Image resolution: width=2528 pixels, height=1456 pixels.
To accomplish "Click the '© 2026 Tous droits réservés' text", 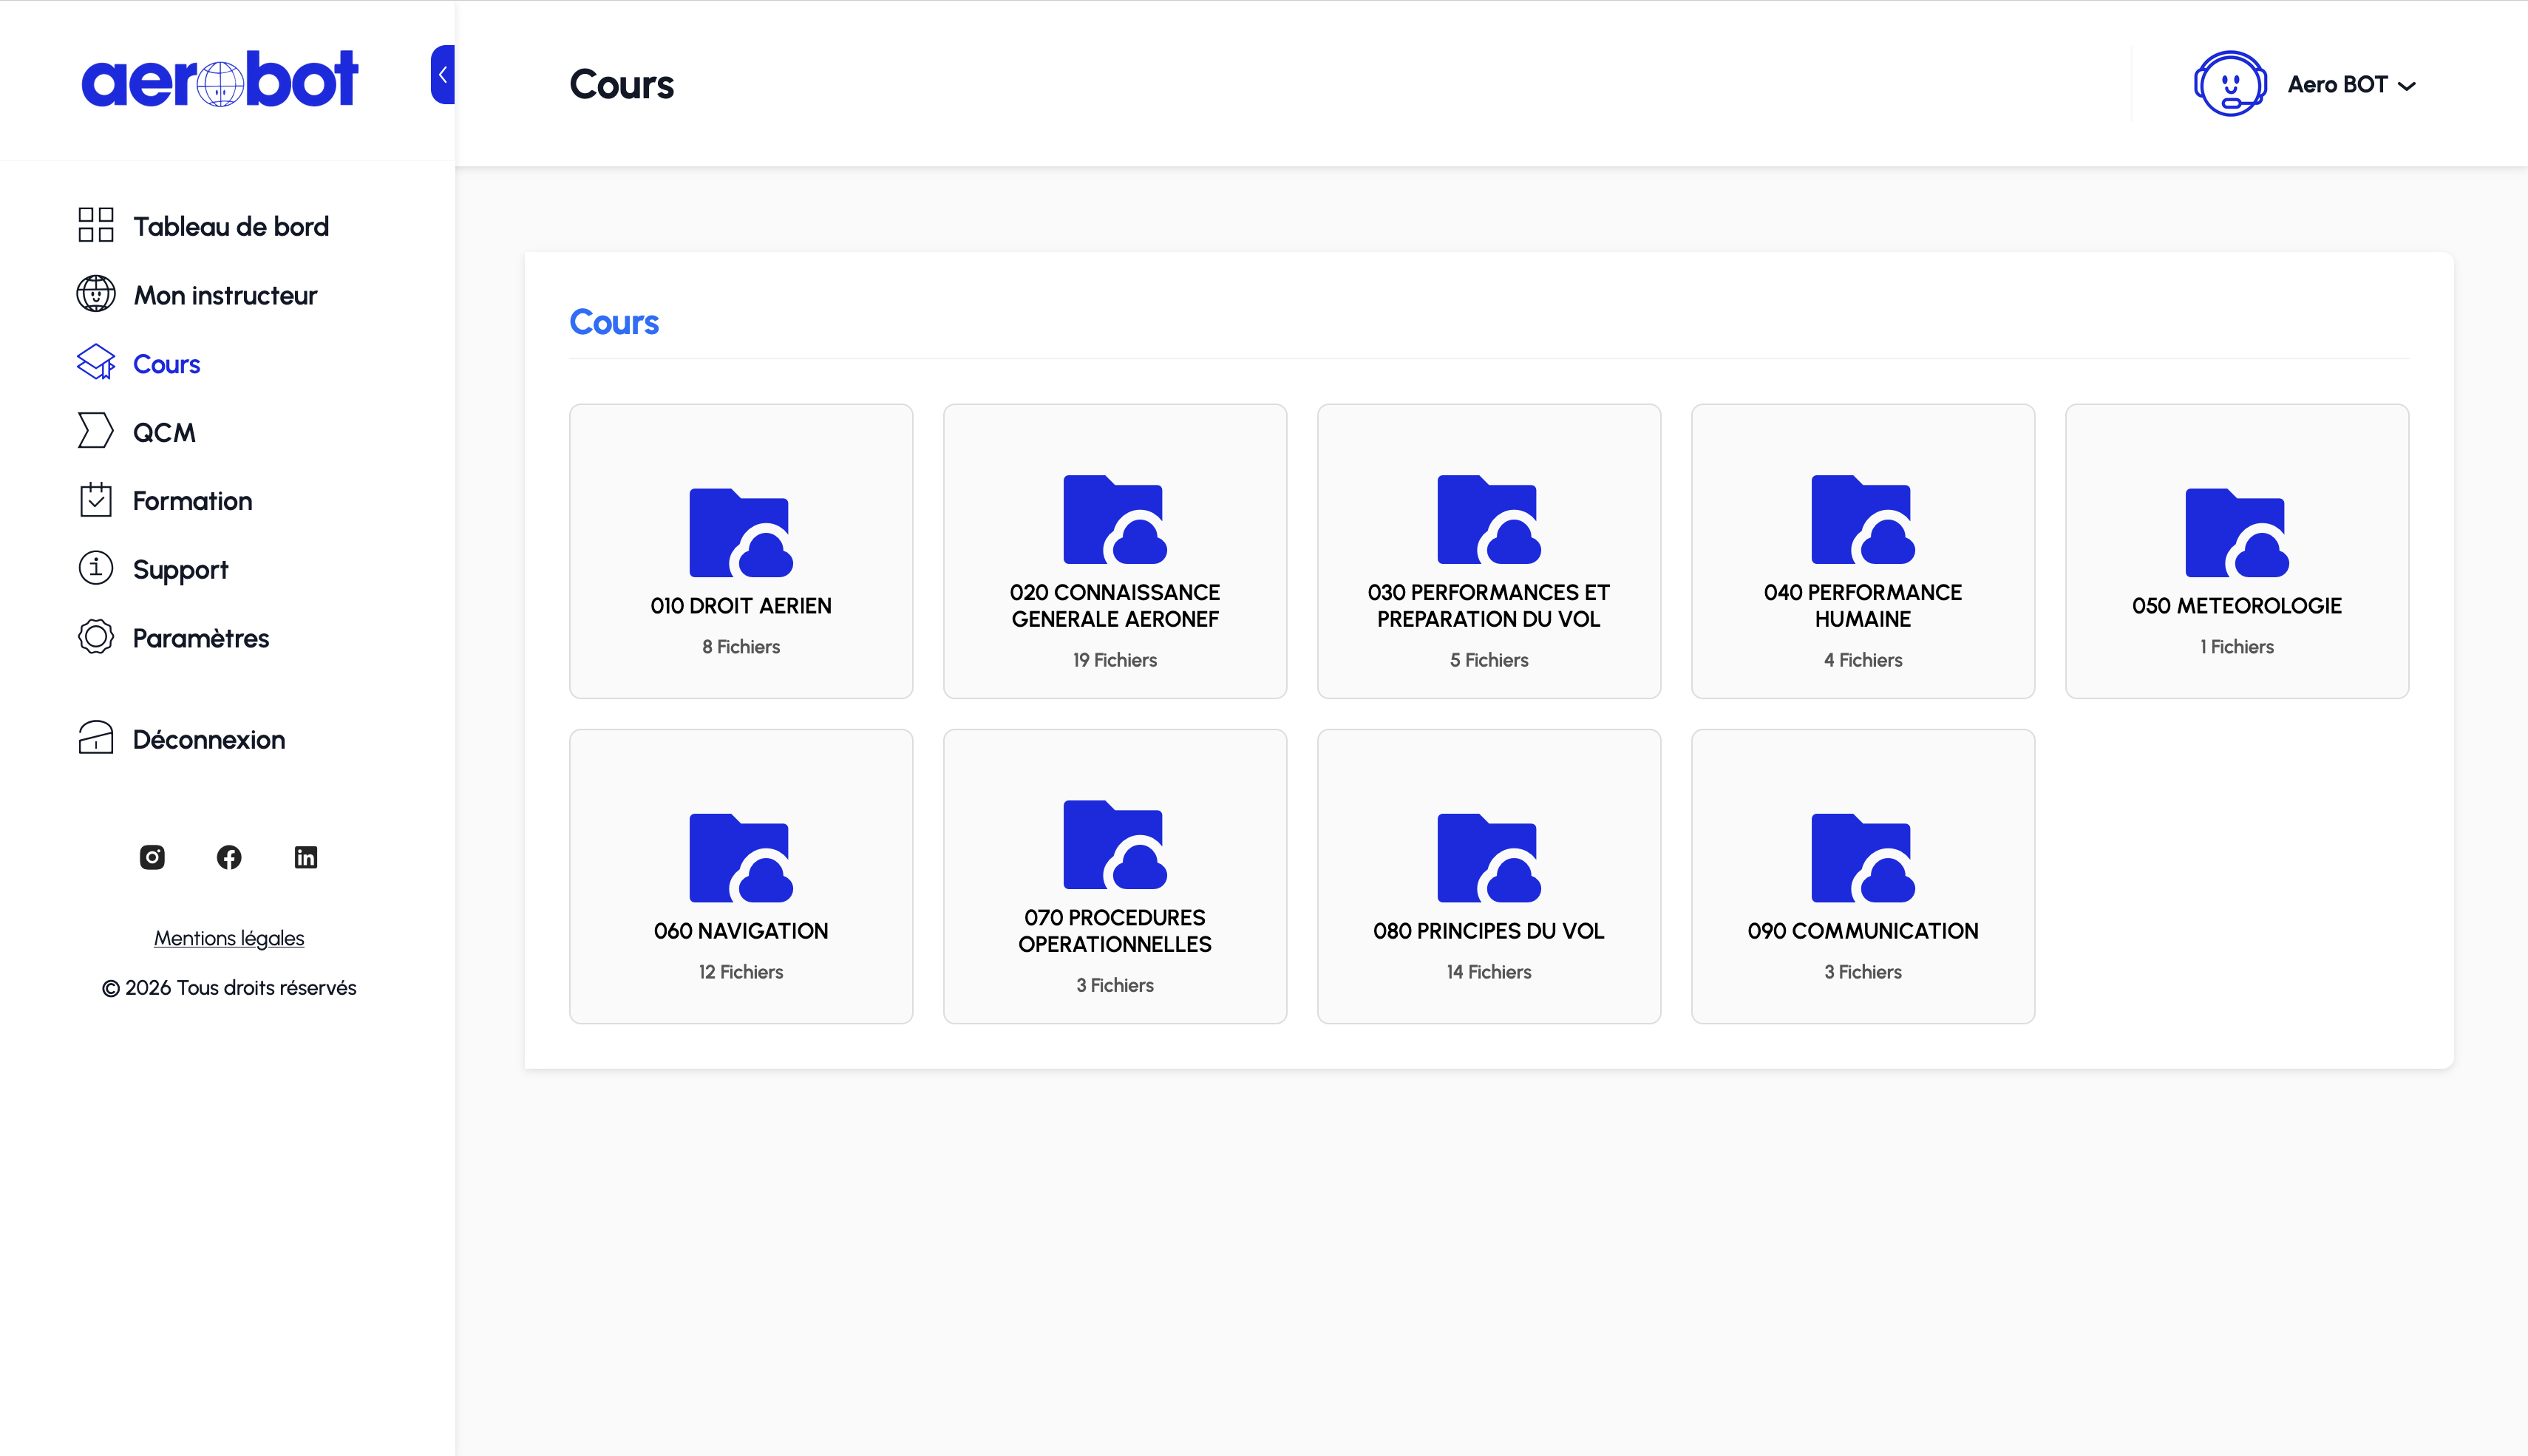I will [x=229, y=988].
